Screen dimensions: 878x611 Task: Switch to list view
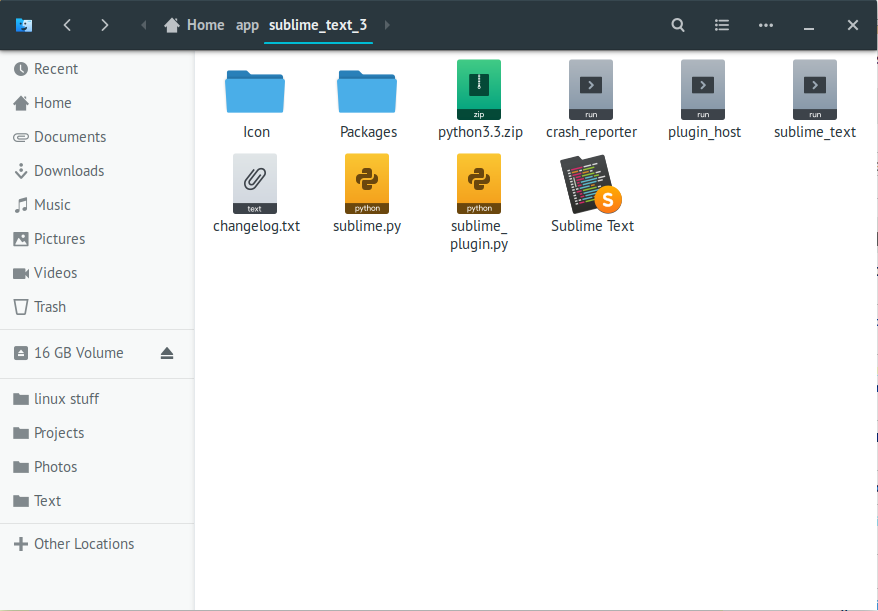point(721,24)
